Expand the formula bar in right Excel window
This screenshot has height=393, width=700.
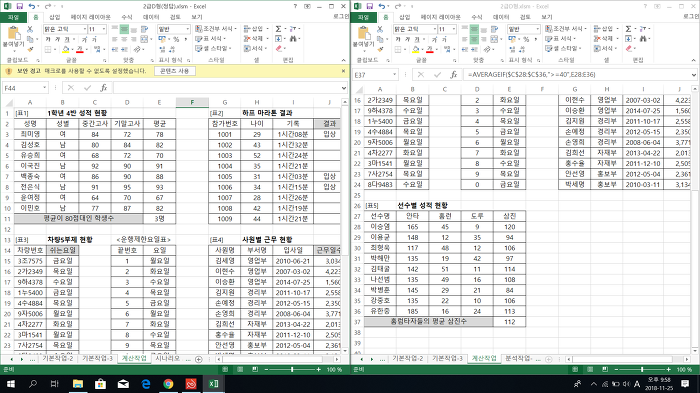pos(693,75)
